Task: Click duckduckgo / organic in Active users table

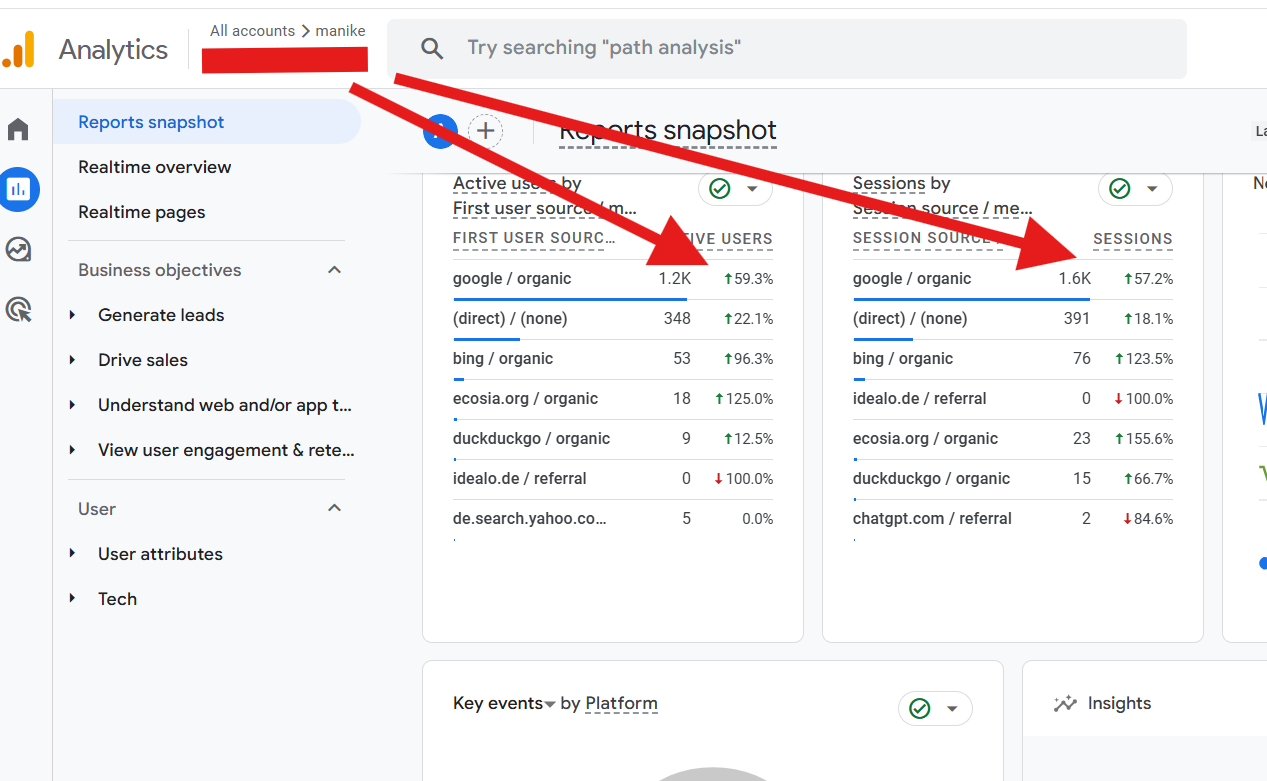Action: (531, 439)
